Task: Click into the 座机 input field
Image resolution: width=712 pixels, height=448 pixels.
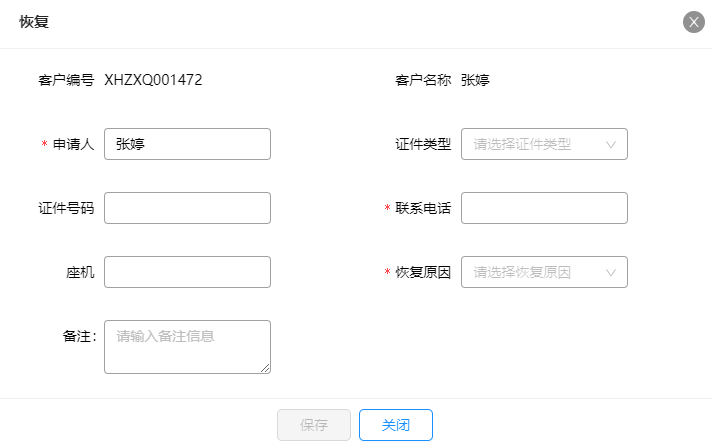Action: pos(187,272)
